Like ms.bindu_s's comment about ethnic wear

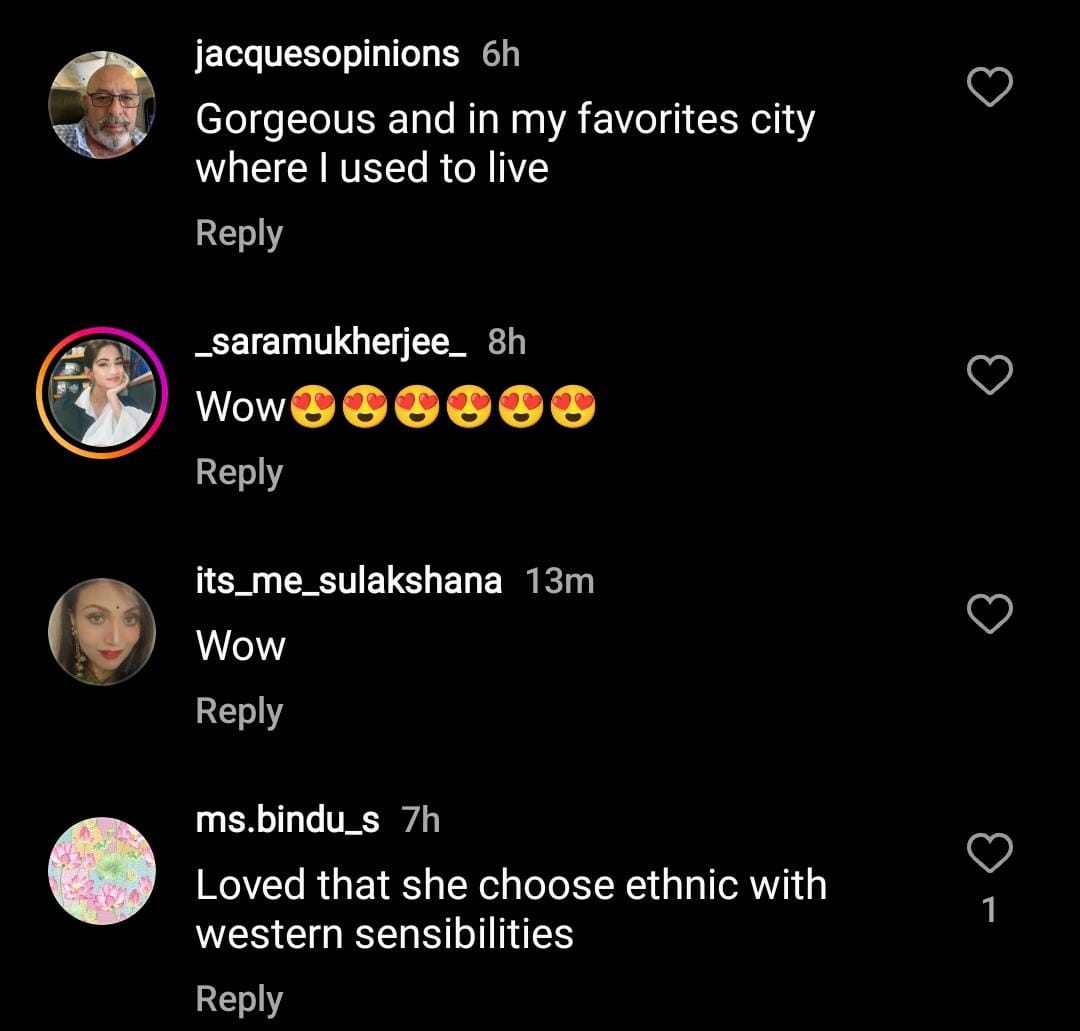(x=991, y=853)
